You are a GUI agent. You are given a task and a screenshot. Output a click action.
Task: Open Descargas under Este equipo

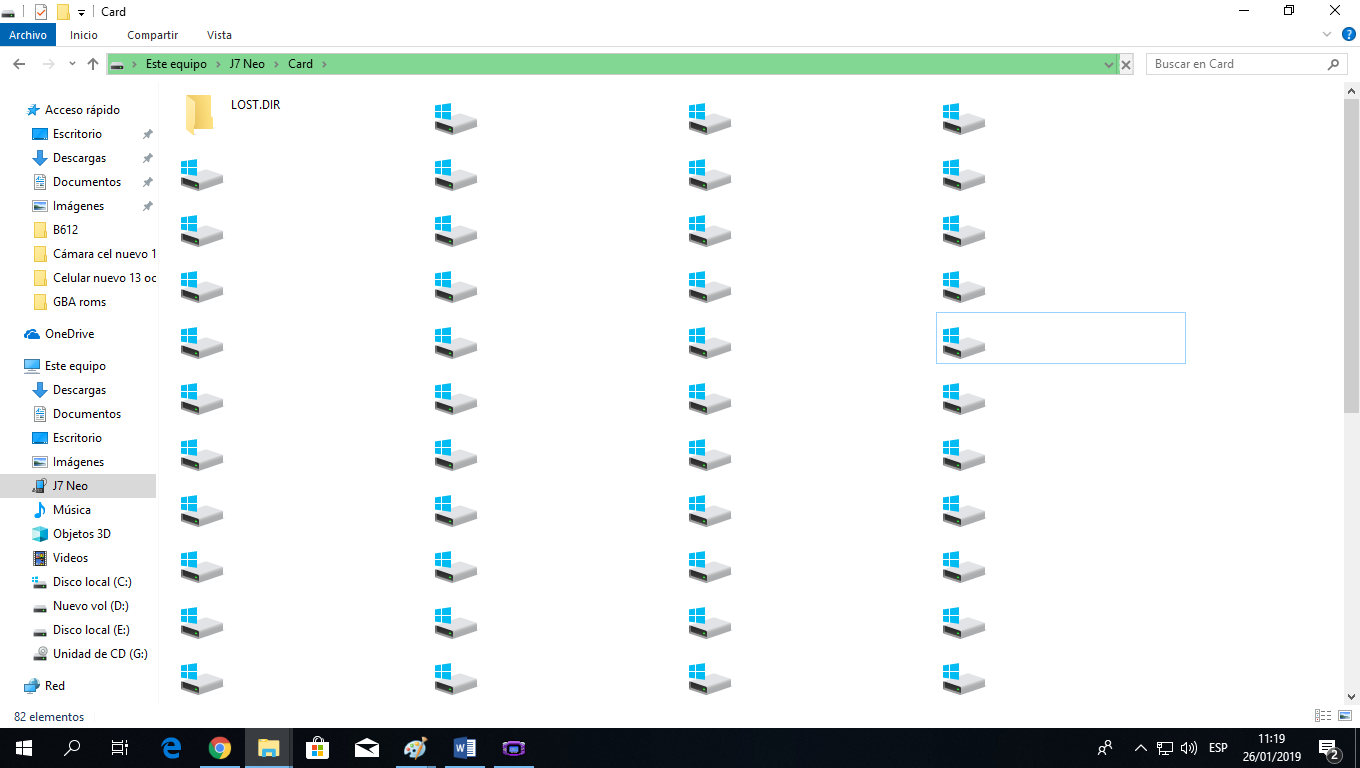point(79,390)
